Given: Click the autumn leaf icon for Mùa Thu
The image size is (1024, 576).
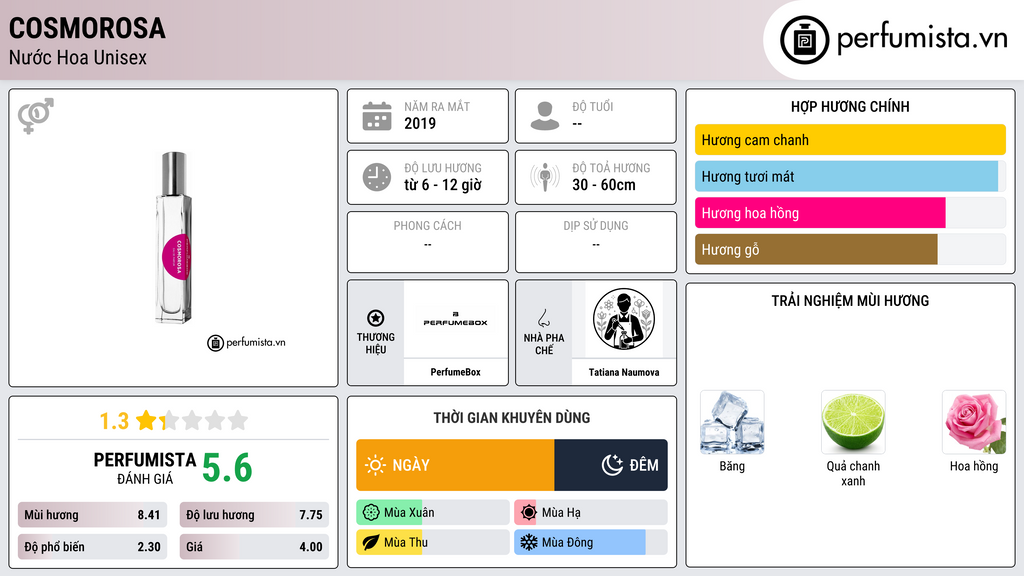Looking at the screenshot, I should tap(371, 542).
